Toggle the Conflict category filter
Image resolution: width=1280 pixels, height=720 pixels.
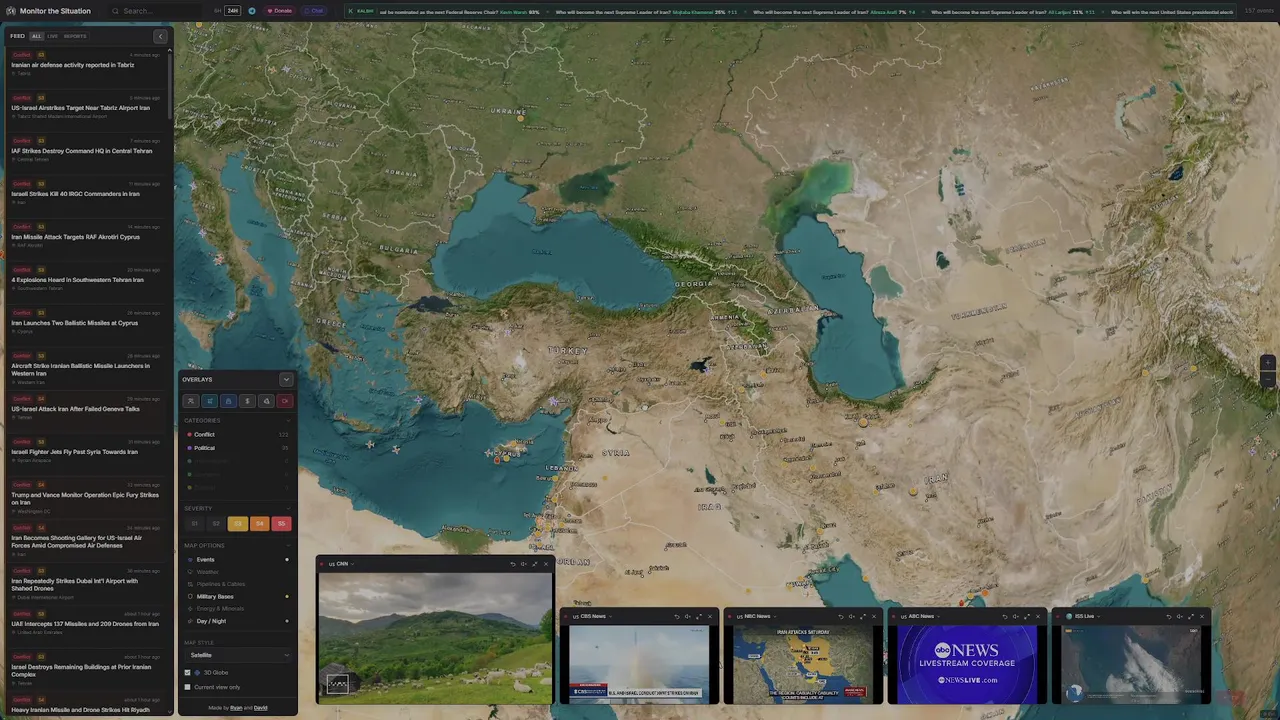tap(237, 434)
